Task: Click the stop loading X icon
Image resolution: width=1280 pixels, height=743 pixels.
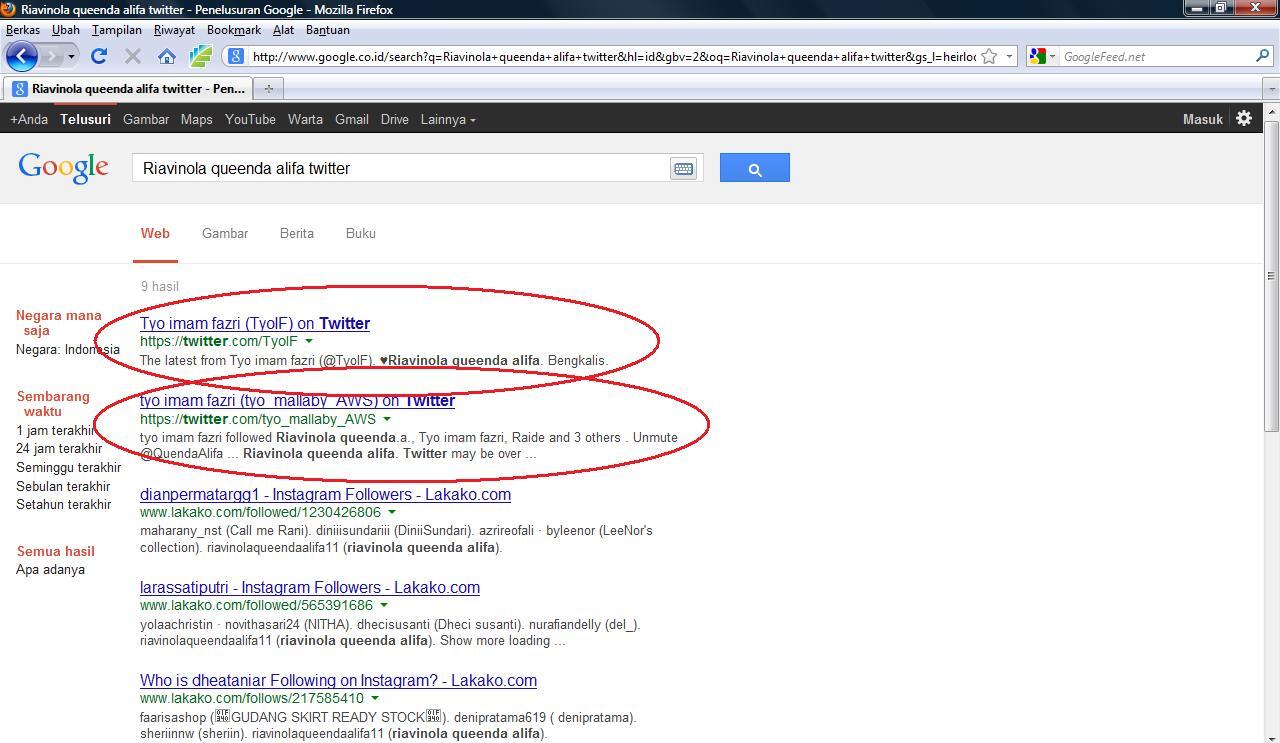Action: (133, 56)
